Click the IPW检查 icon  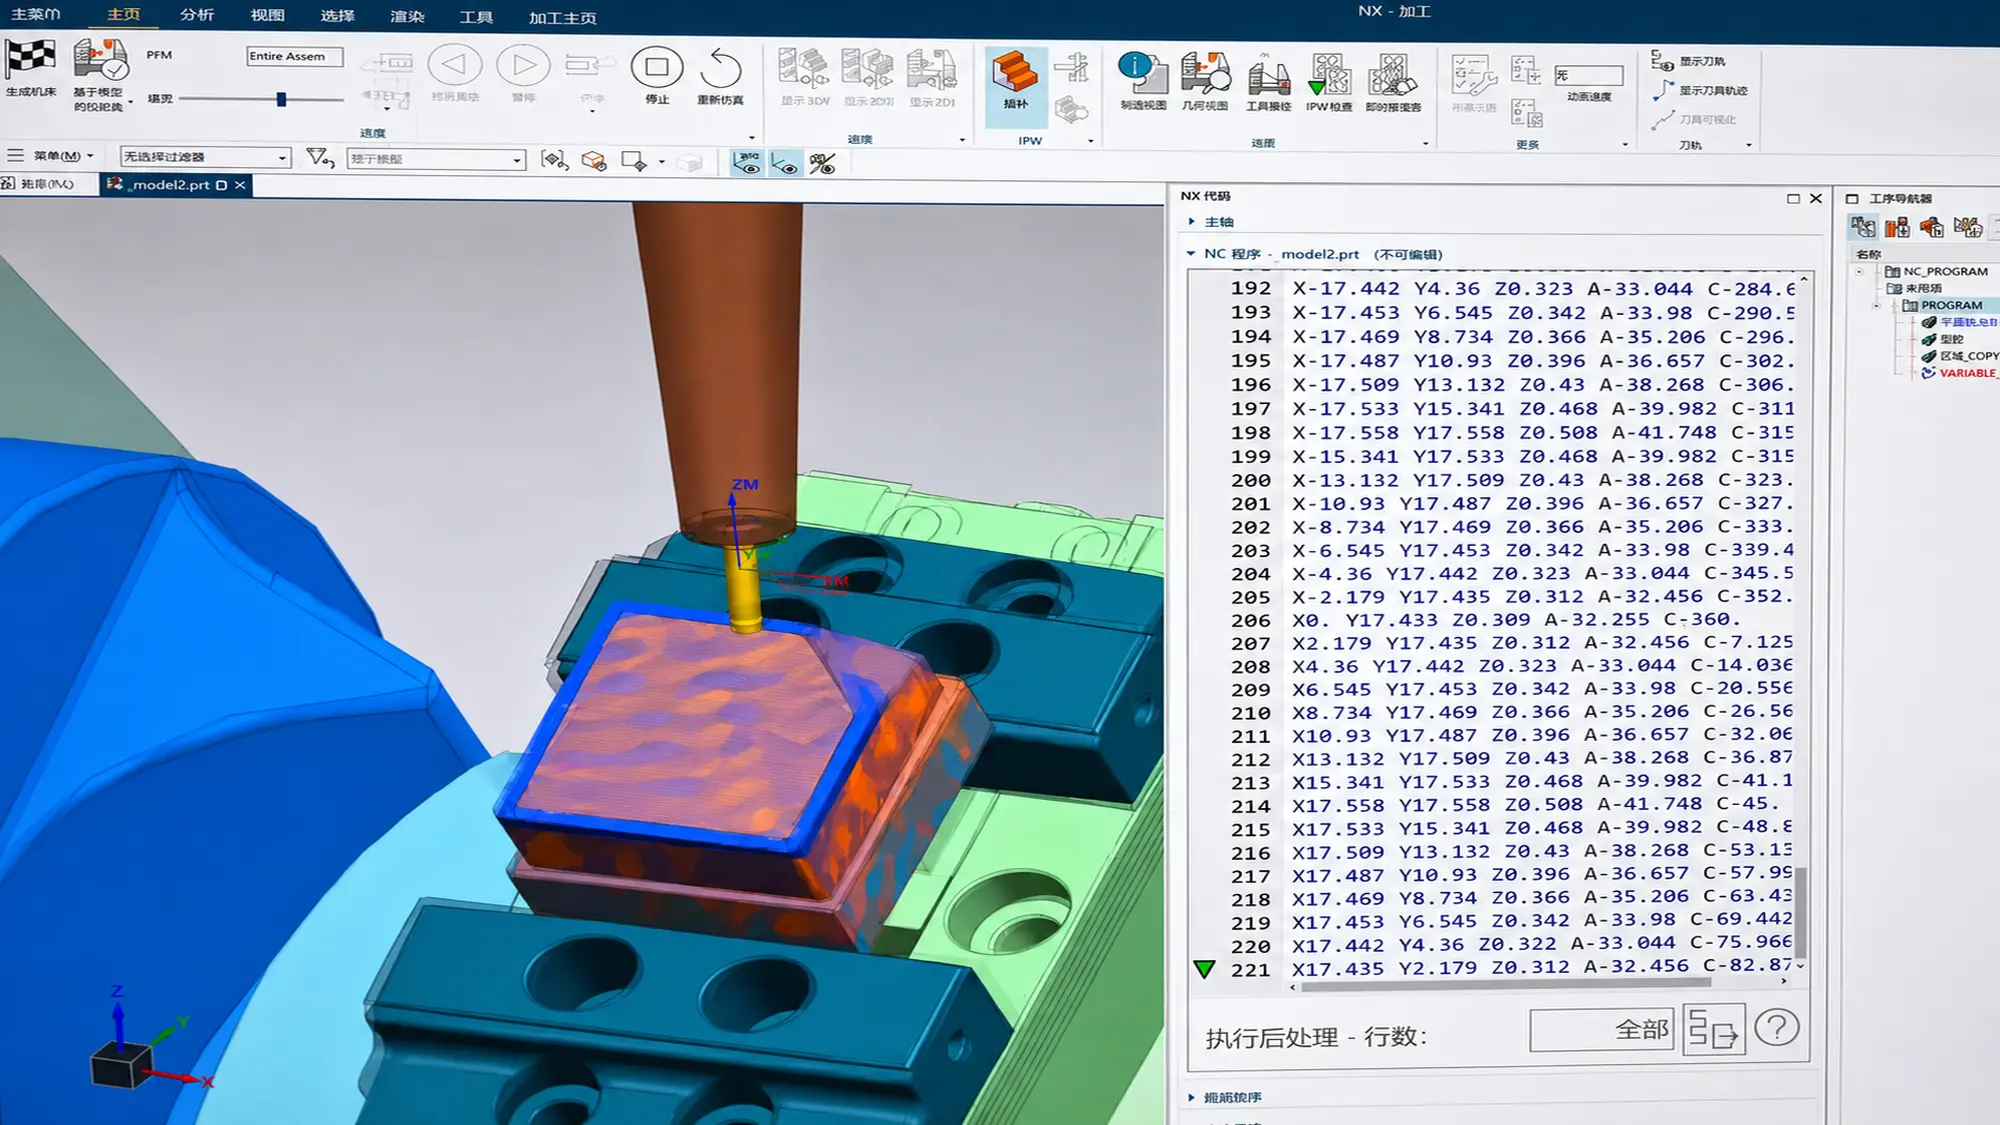[x=1330, y=75]
